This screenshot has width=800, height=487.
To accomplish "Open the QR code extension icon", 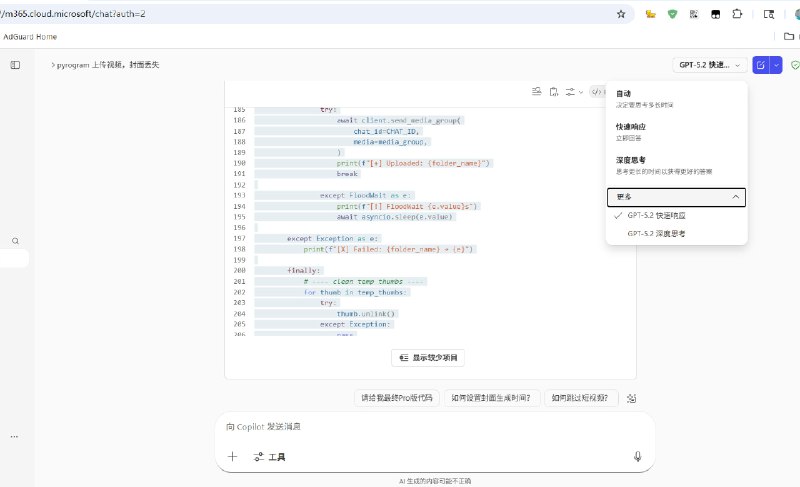I will tap(694, 14).
